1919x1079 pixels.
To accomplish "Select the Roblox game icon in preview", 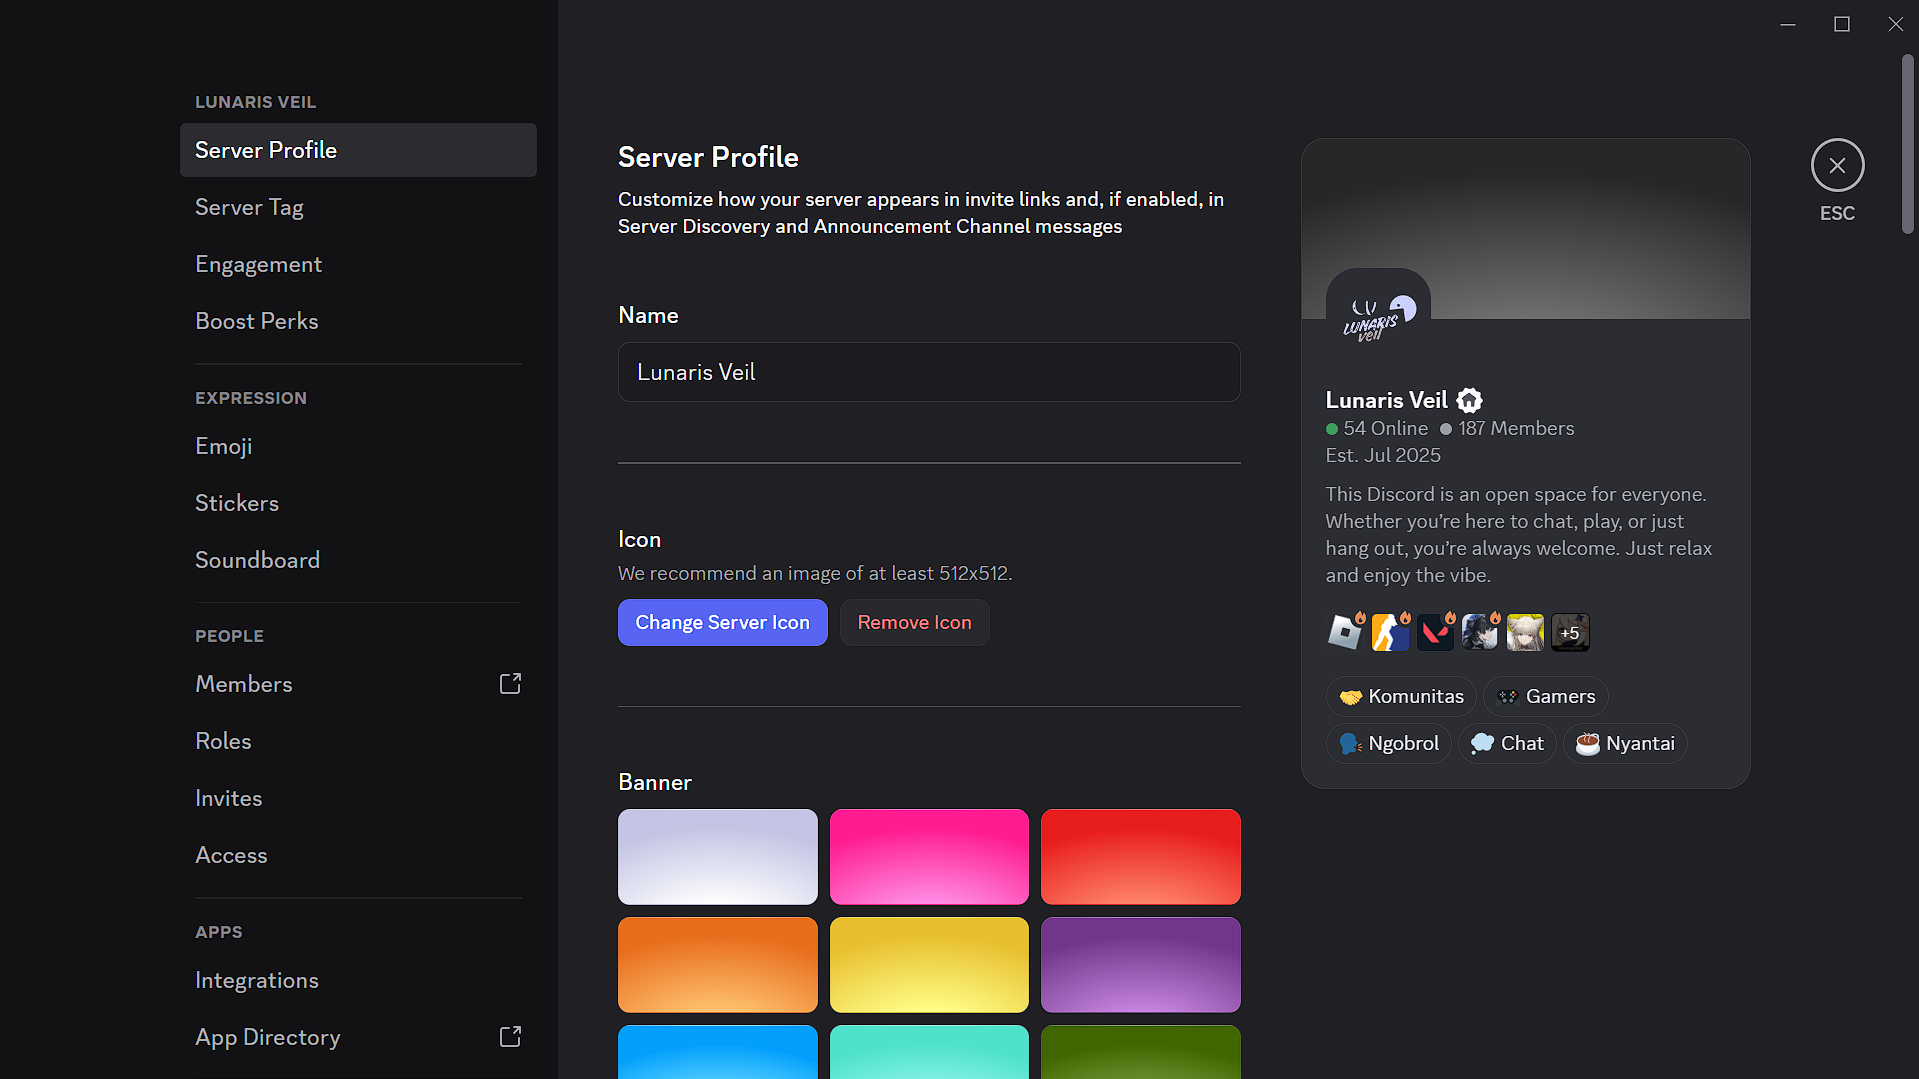I will coord(1345,632).
